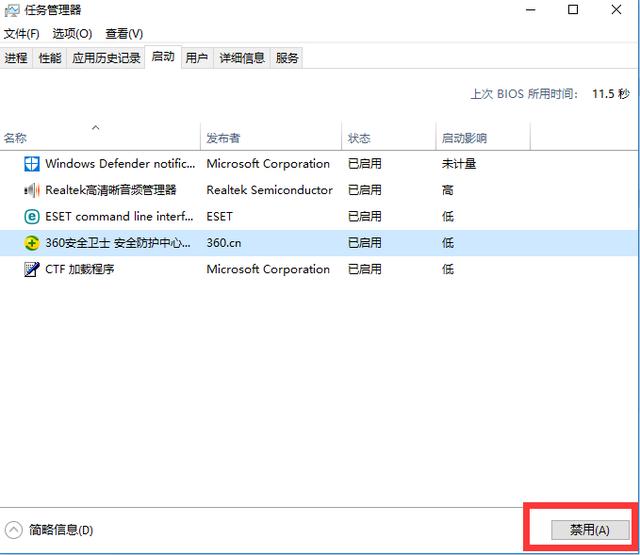
Task: Open the 选项(O) menu
Action: point(72,33)
